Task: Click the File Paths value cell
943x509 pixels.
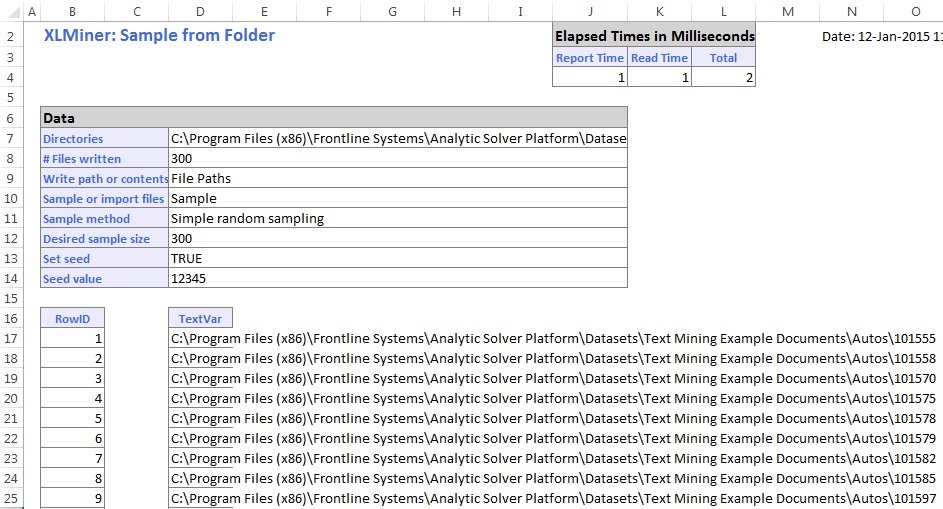Action: [x=398, y=179]
